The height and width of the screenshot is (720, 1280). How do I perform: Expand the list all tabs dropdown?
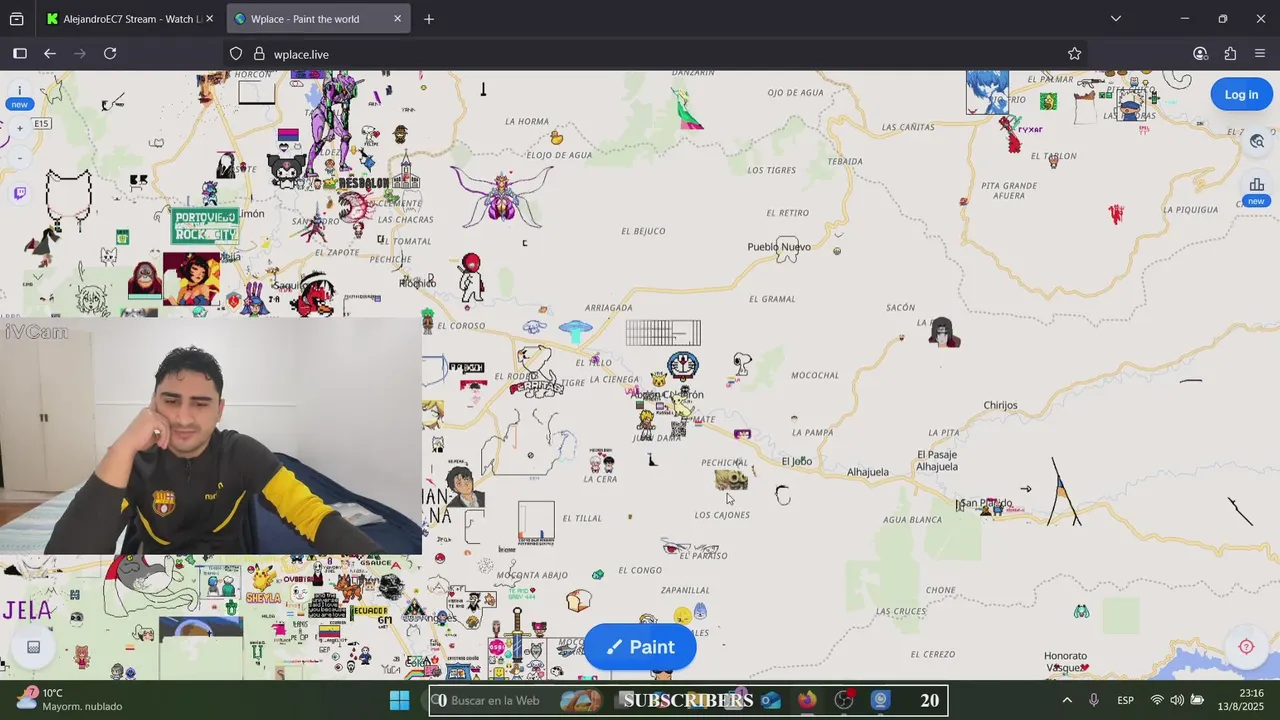tap(1116, 18)
